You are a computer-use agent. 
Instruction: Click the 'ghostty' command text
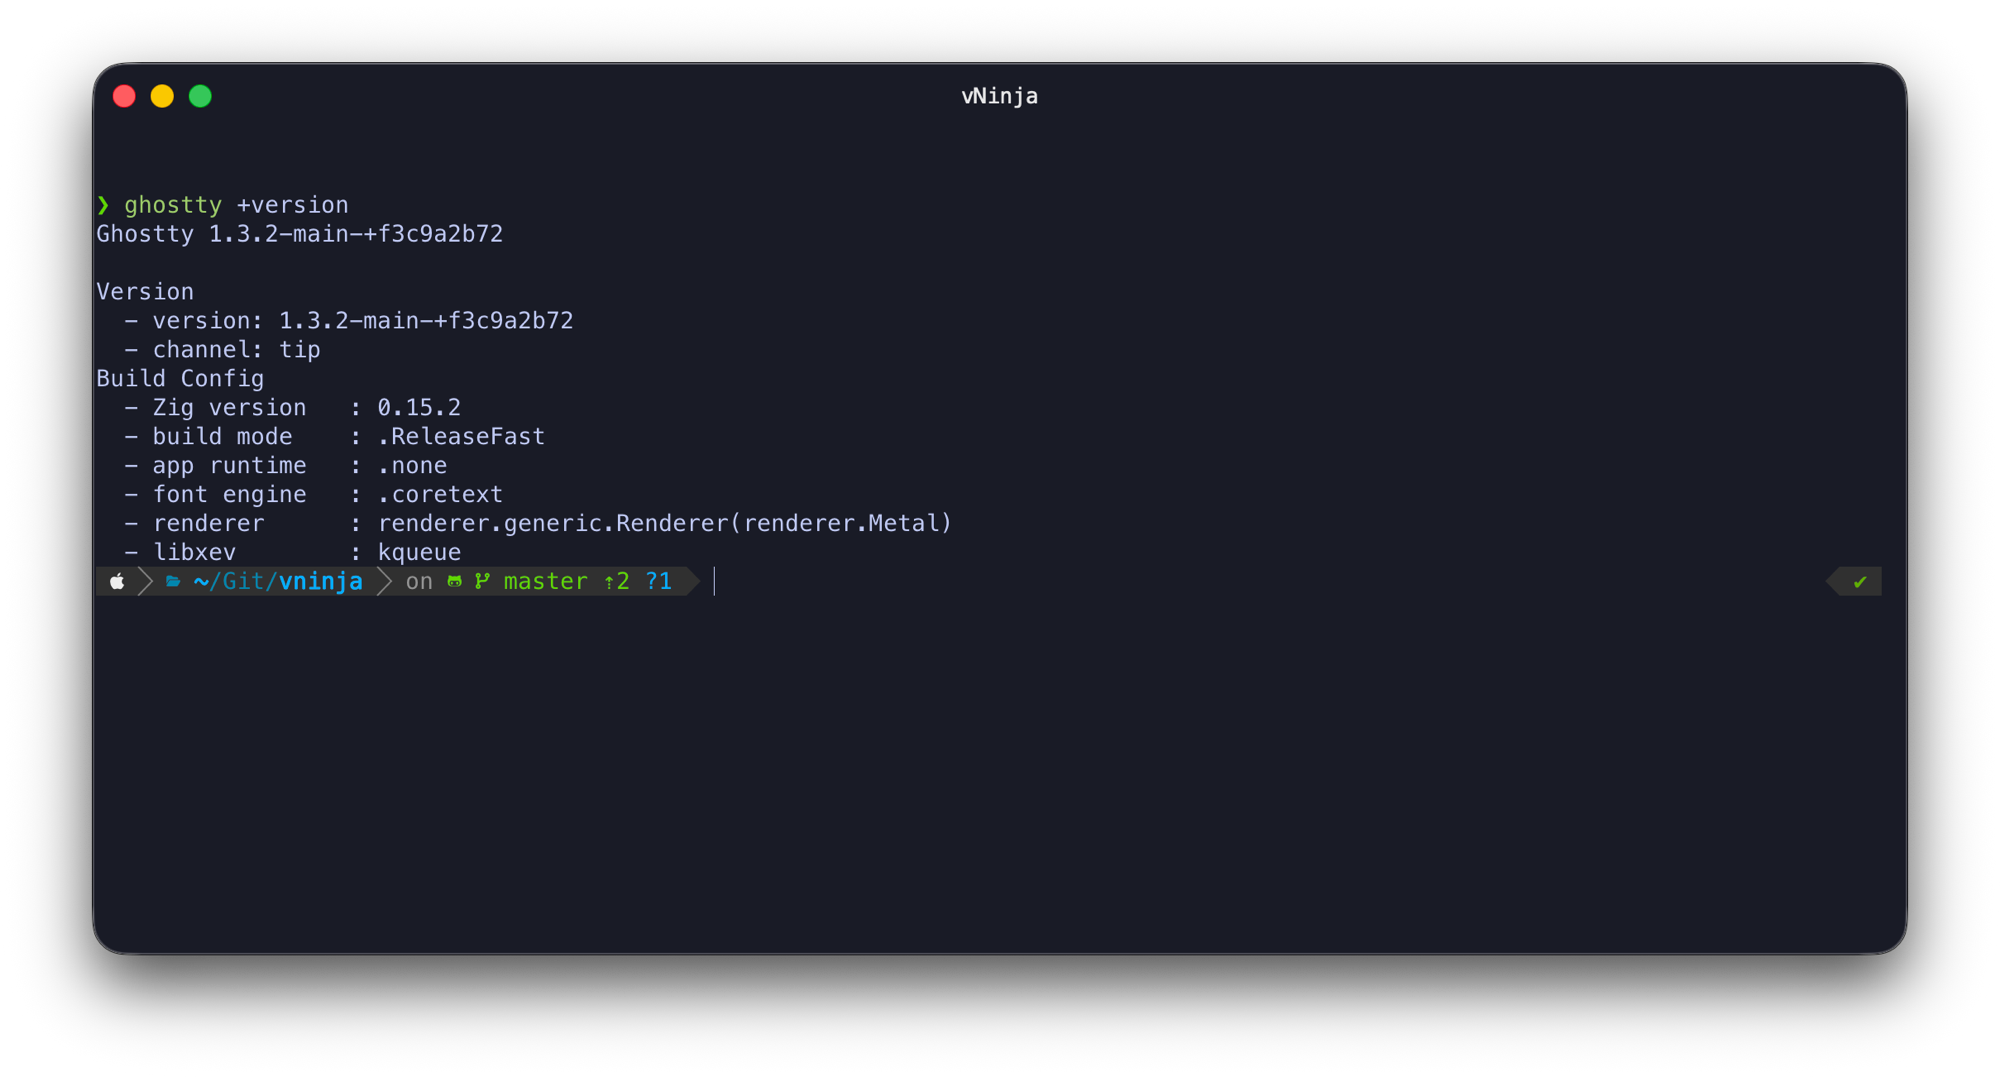[173, 205]
